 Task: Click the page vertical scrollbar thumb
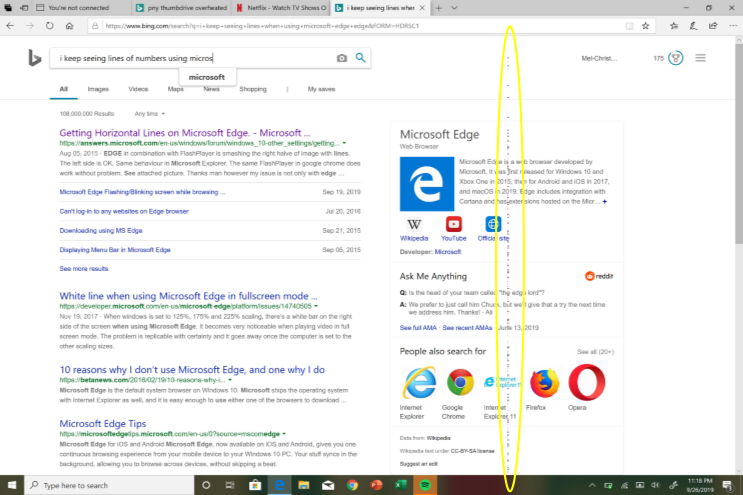pyautogui.click(x=739, y=144)
